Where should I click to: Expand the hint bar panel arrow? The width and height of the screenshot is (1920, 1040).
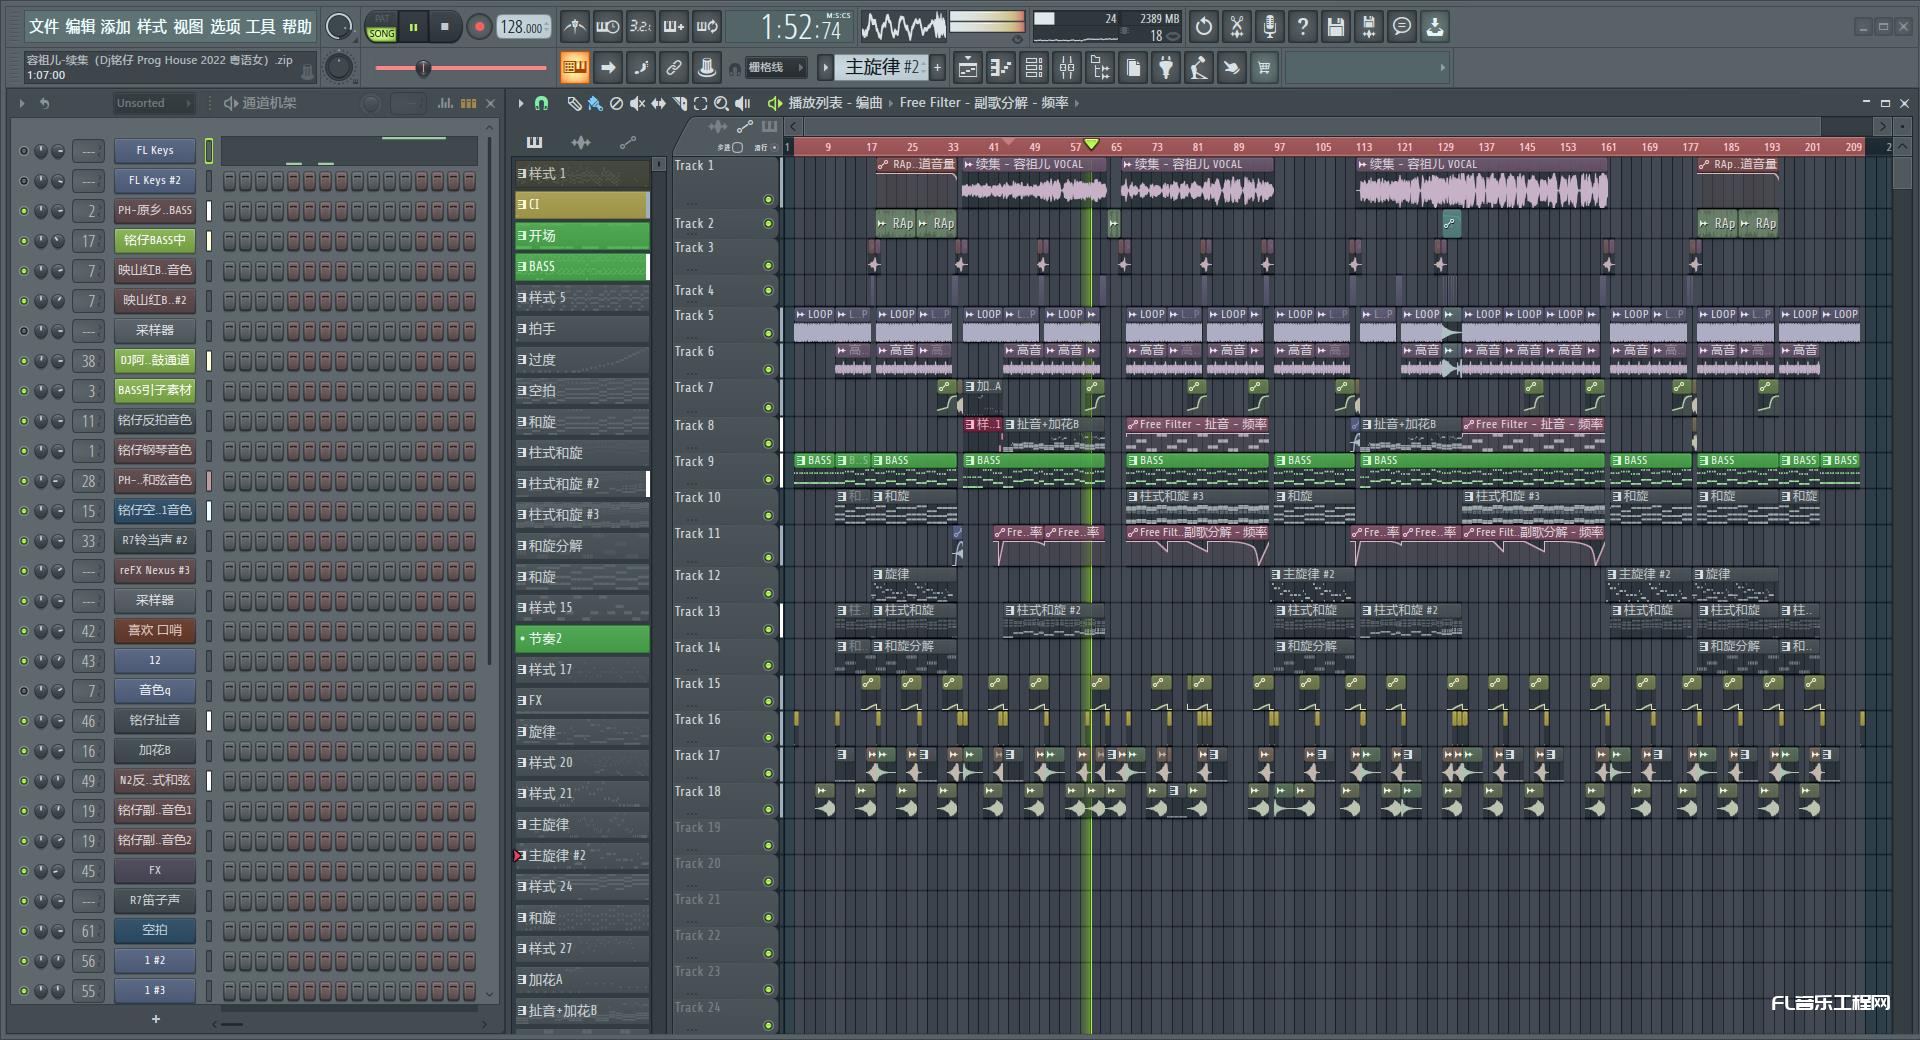[1442, 68]
